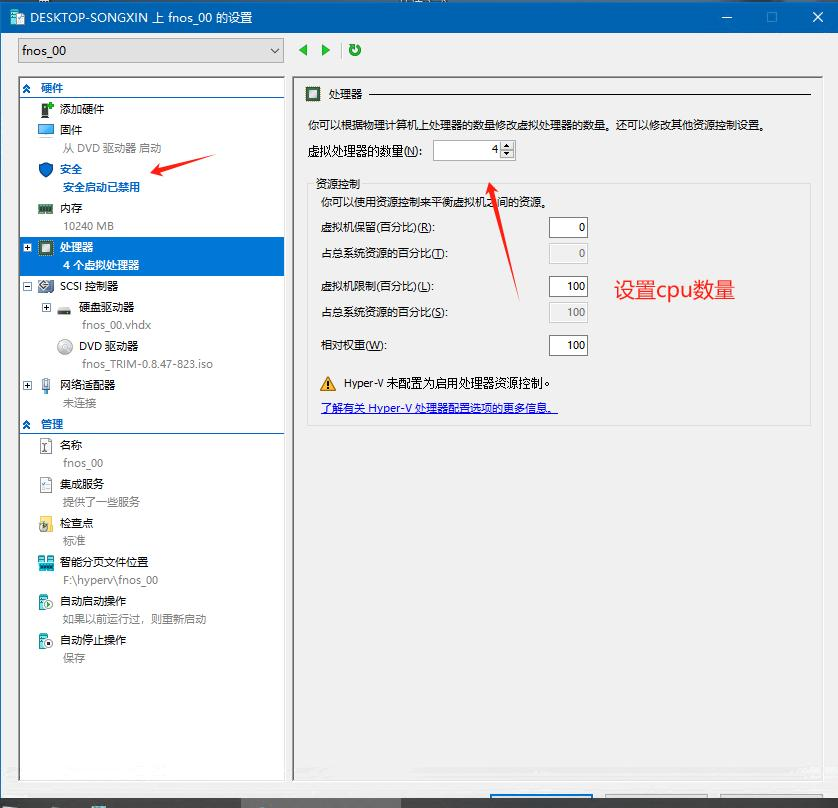
Task: Close the settings window
Action: point(818,17)
